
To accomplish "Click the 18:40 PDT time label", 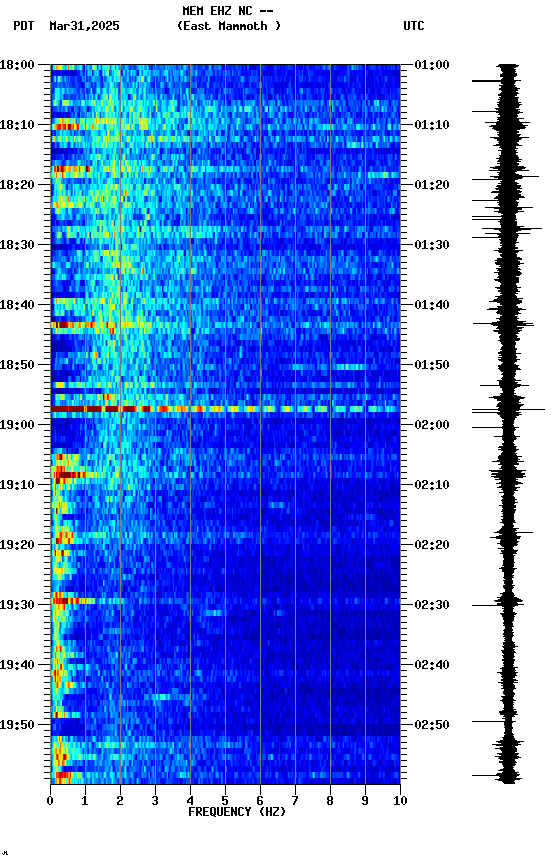I will [x=17, y=305].
